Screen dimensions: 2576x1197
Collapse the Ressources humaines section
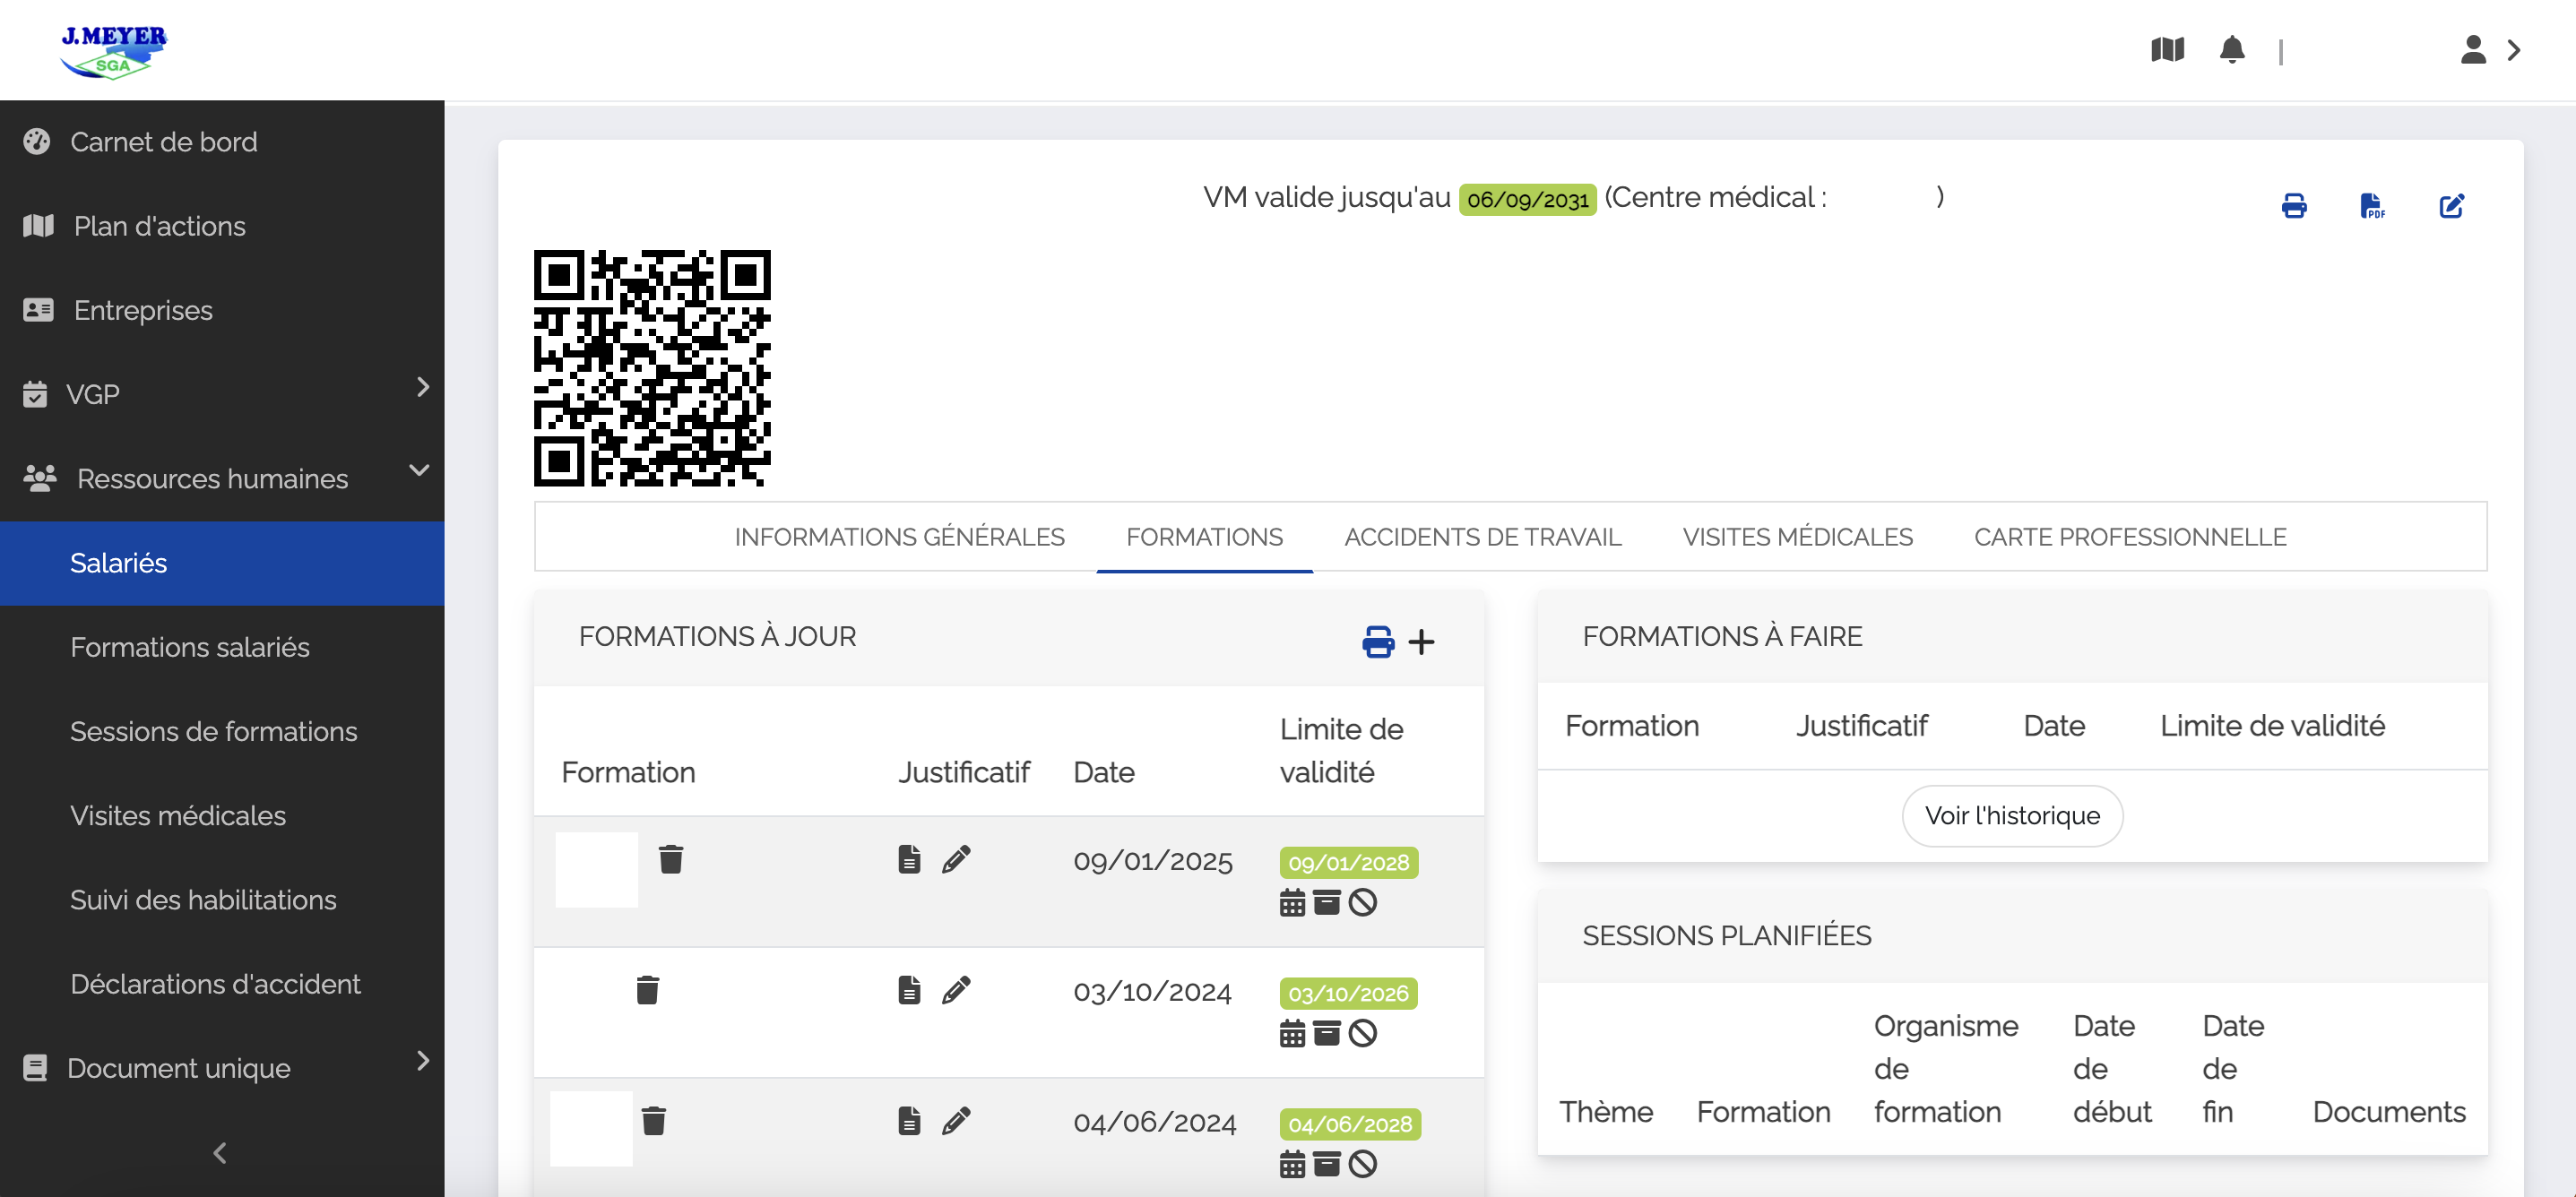[x=419, y=470]
